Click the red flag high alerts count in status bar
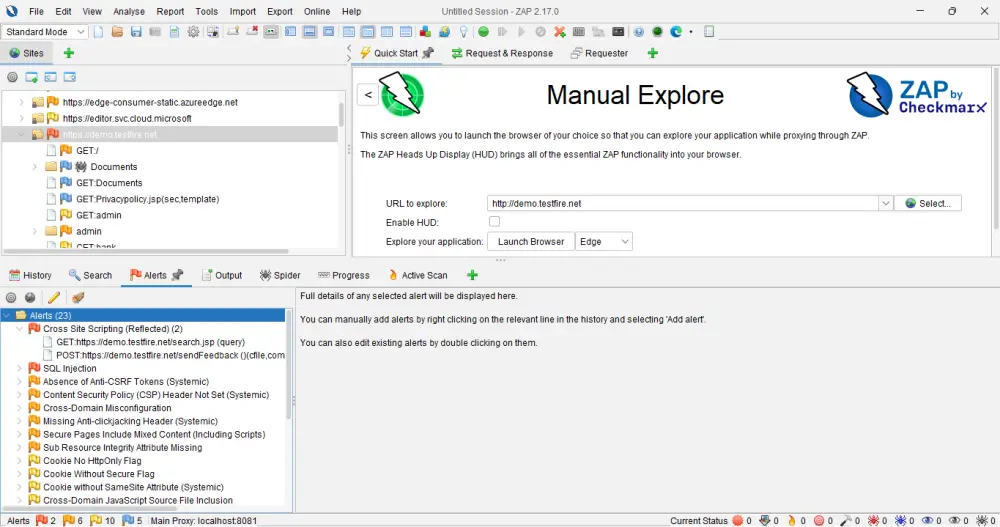The height and width of the screenshot is (527, 1000). point(46,521)
